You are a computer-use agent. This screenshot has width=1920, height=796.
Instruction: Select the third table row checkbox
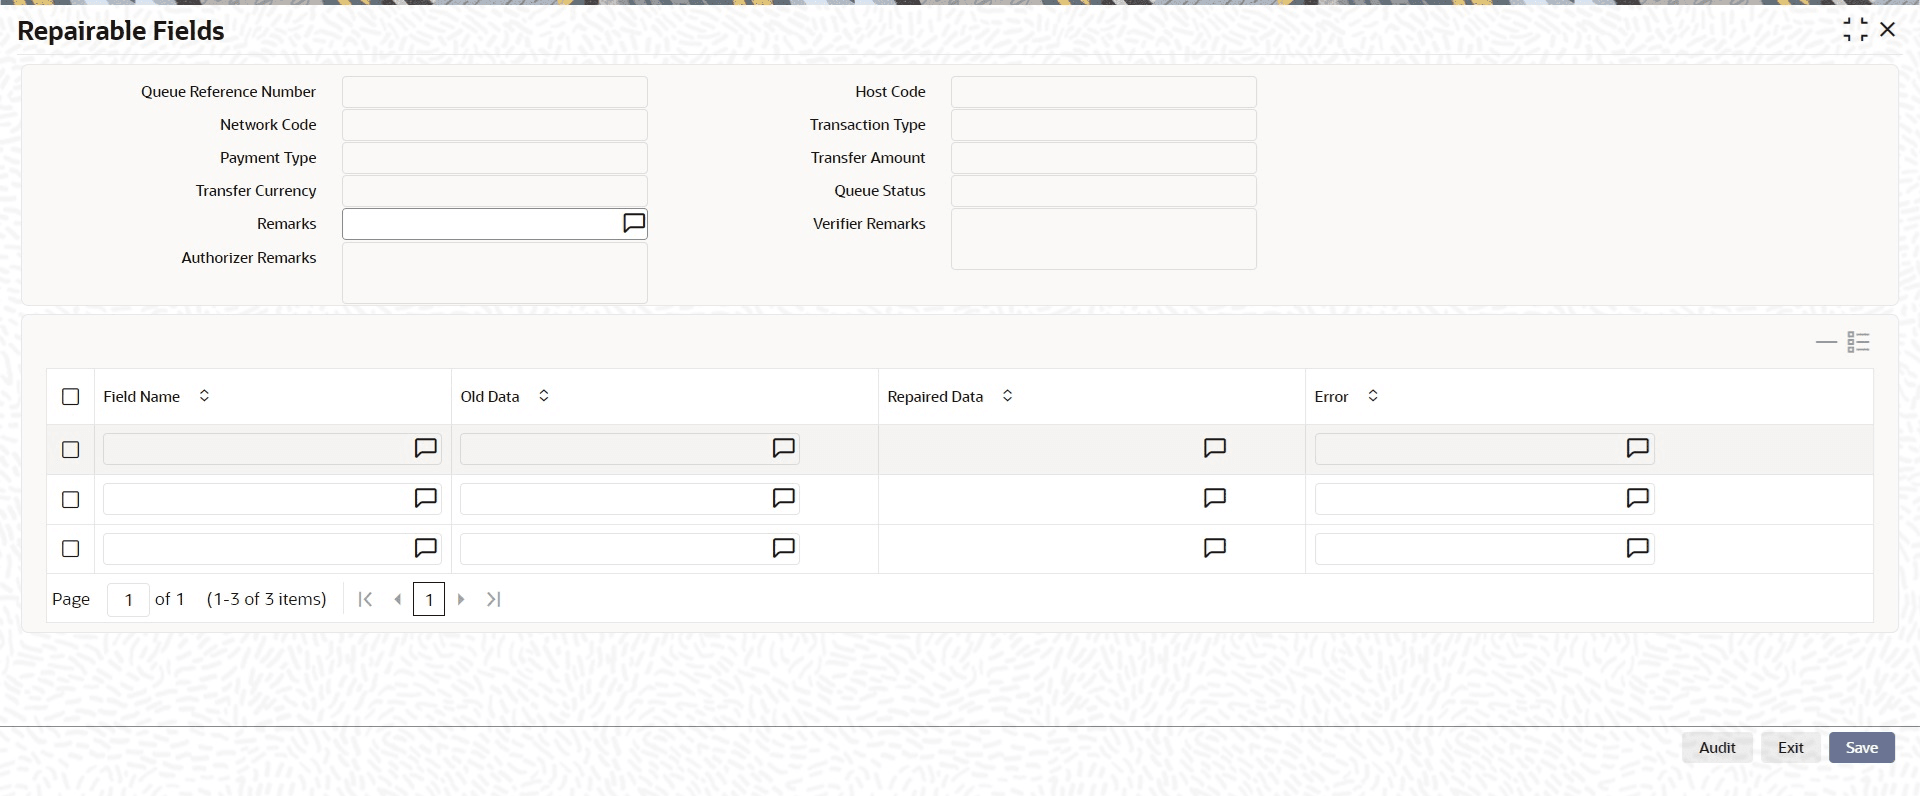[70, 549]
